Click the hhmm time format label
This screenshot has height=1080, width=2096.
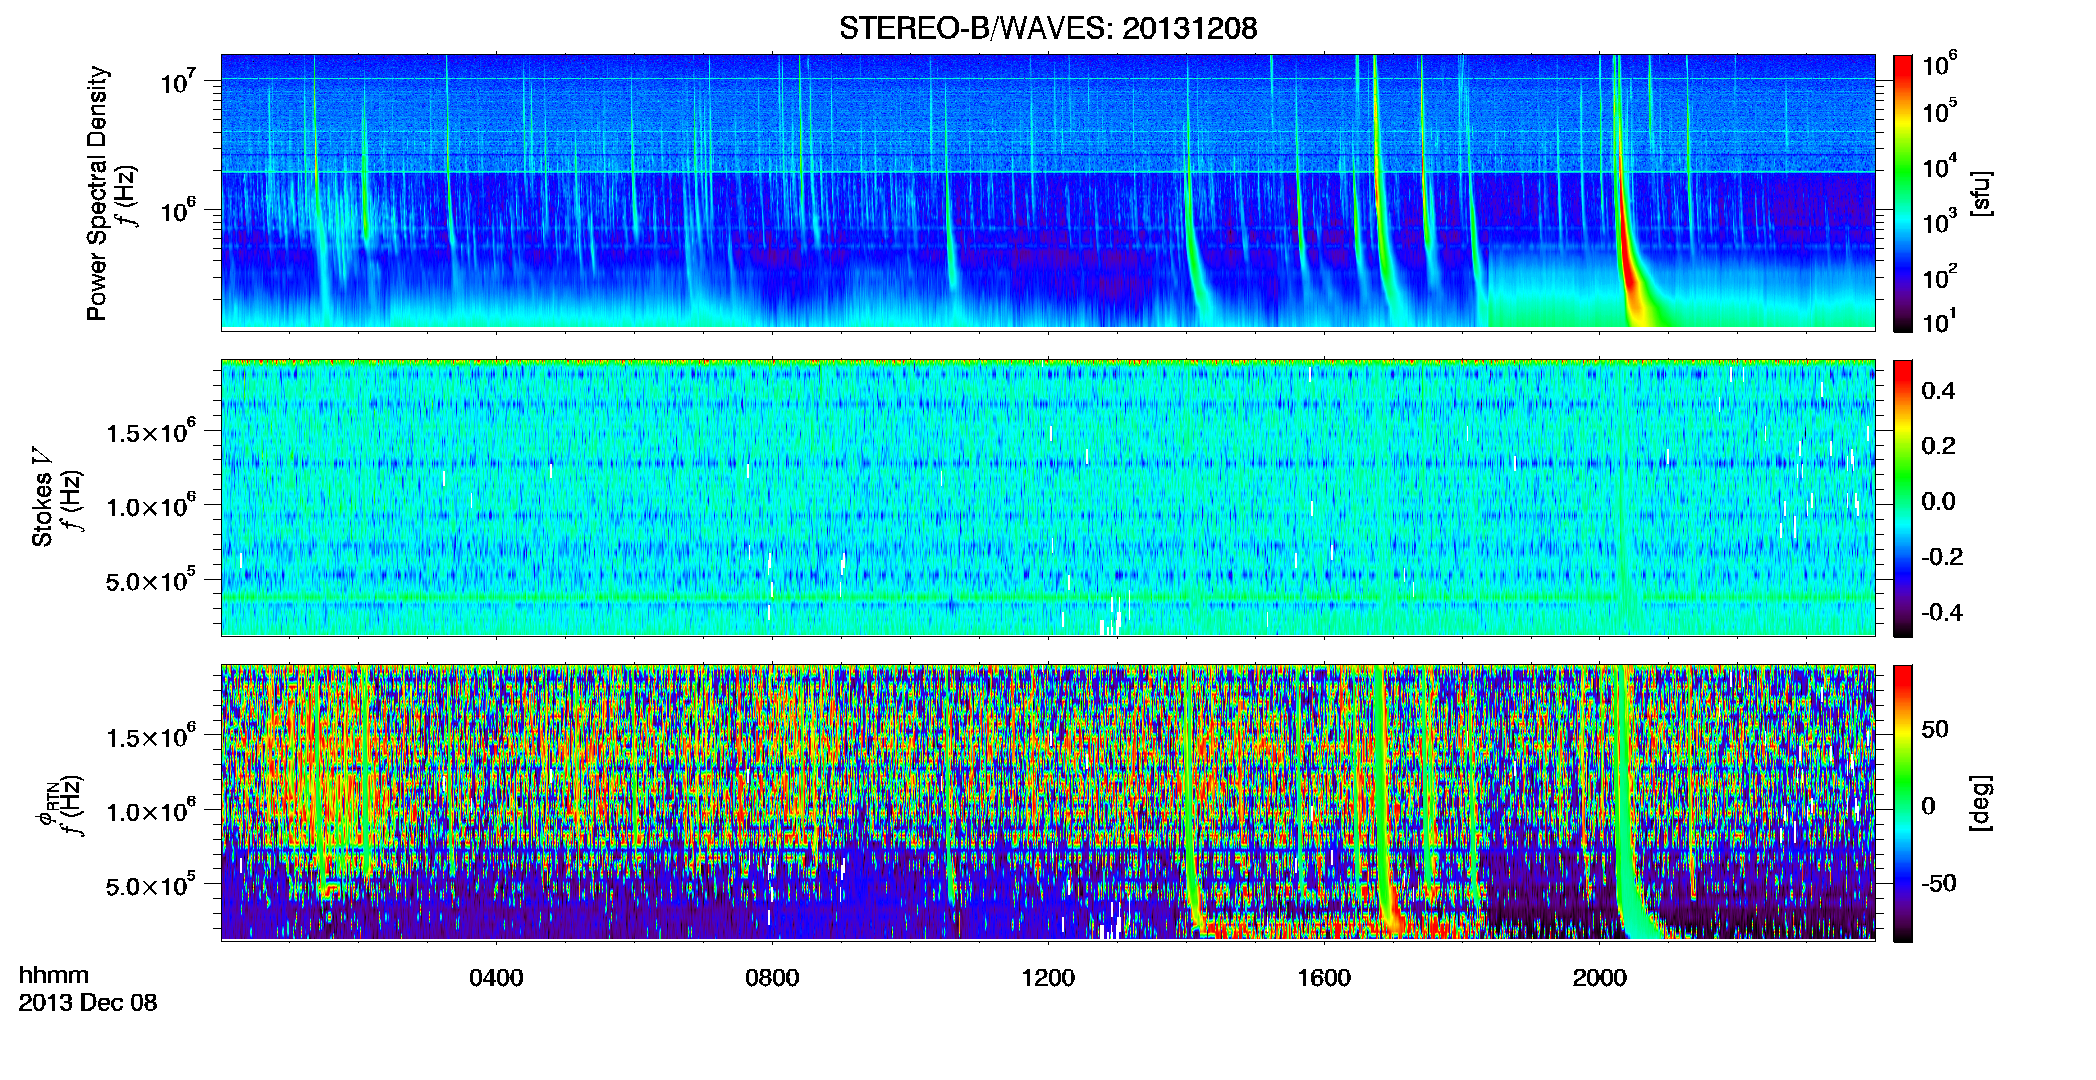click(54, 976)
